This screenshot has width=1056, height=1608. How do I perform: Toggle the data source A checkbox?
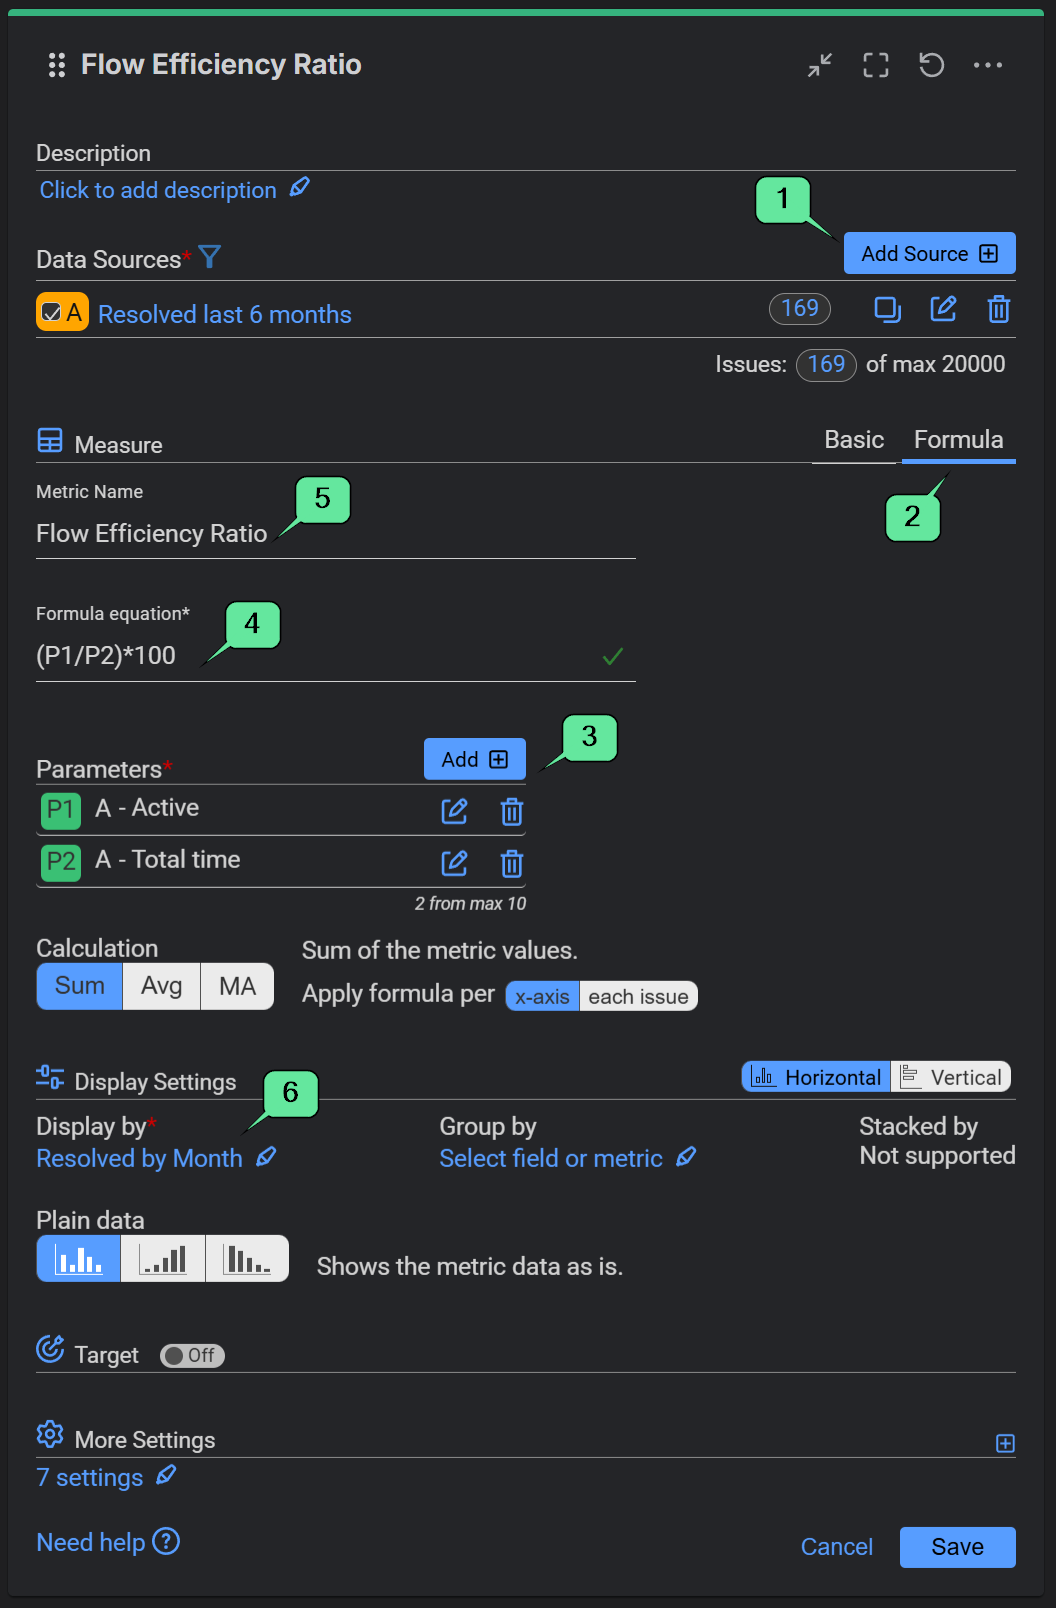pos(53,313)
